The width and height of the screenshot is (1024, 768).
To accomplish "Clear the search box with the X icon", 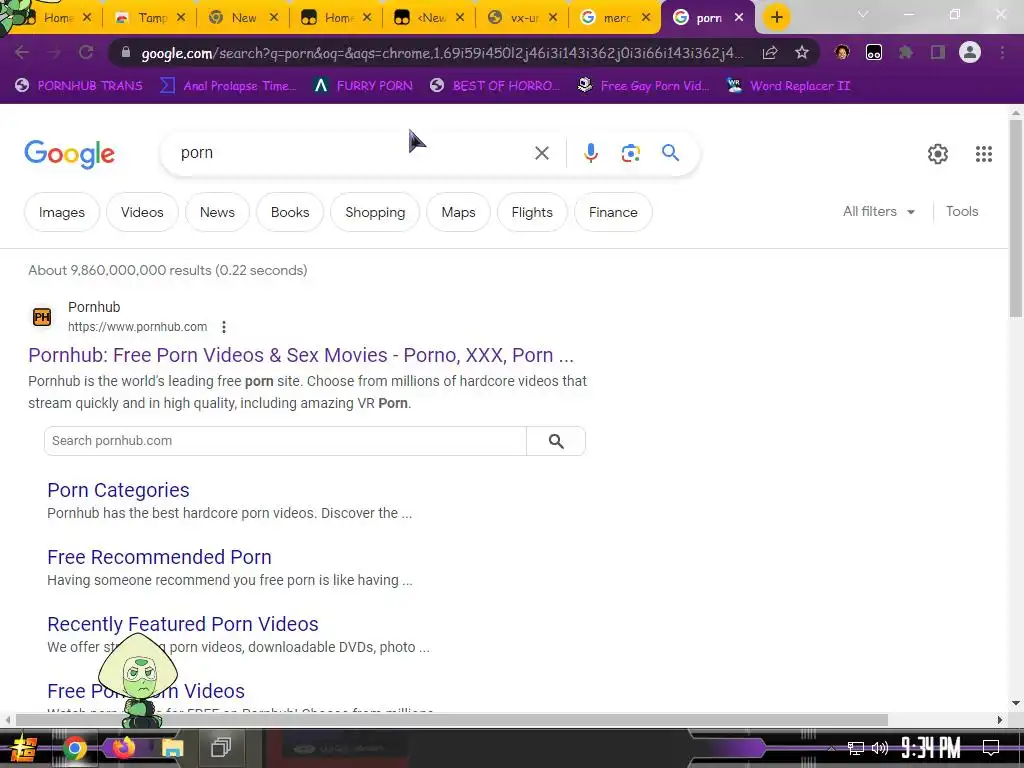I will [x=542, y=153].
